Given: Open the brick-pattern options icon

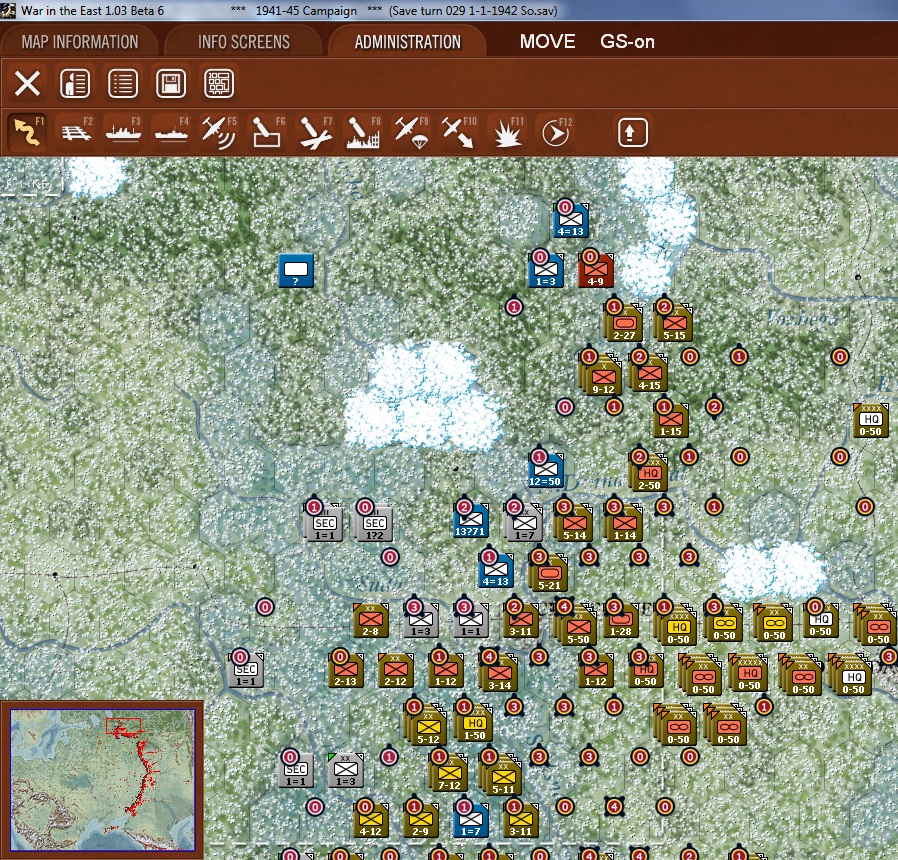Looking at the screenshot, I should tap(219, 84).
